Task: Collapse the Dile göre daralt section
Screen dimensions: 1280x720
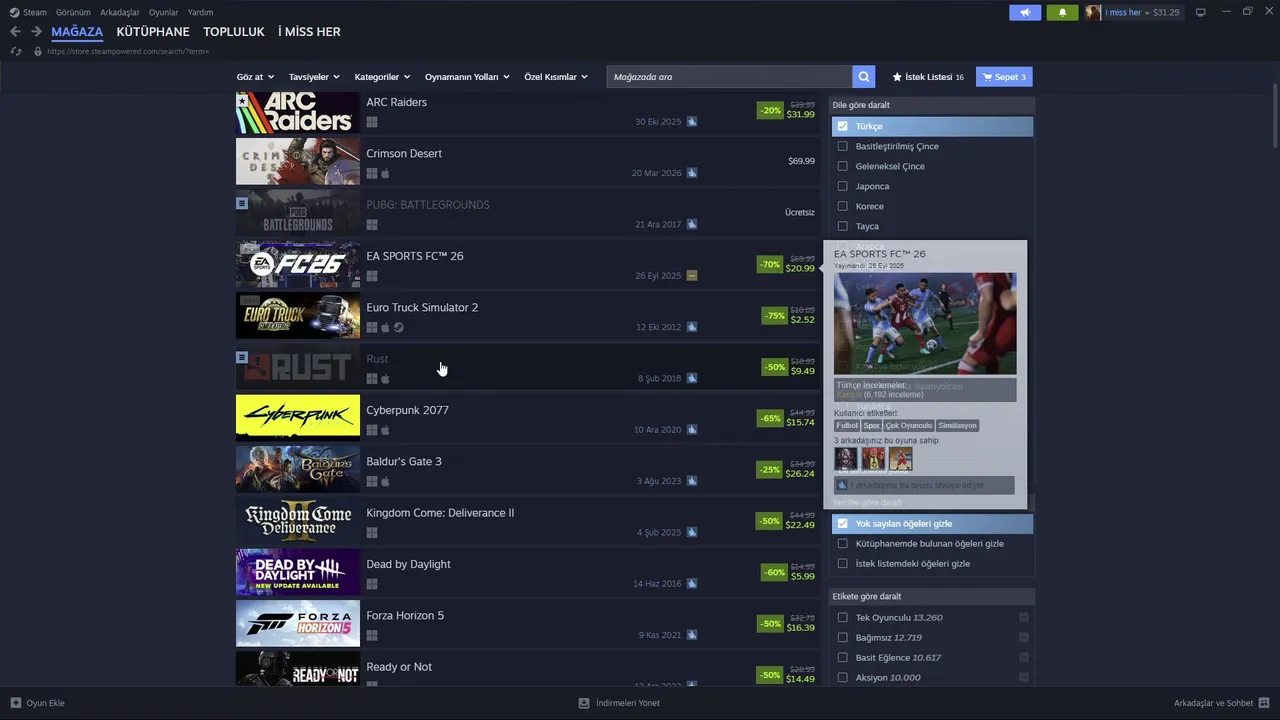Action: 932,105
